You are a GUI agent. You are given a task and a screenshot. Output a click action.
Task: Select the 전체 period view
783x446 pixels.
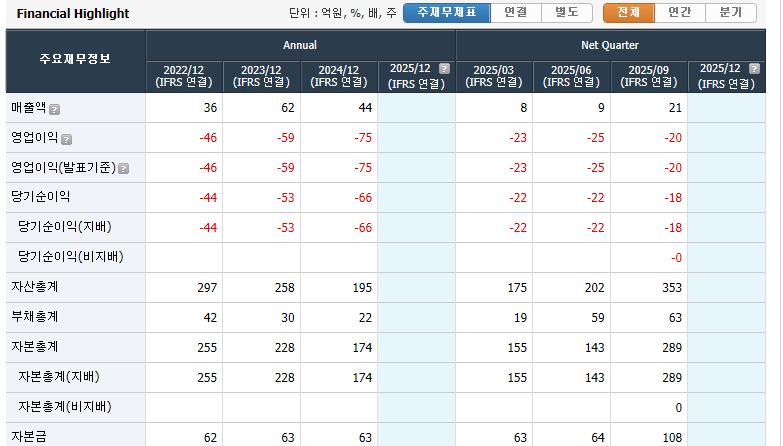pyautogui.click(x=628, y=13)
